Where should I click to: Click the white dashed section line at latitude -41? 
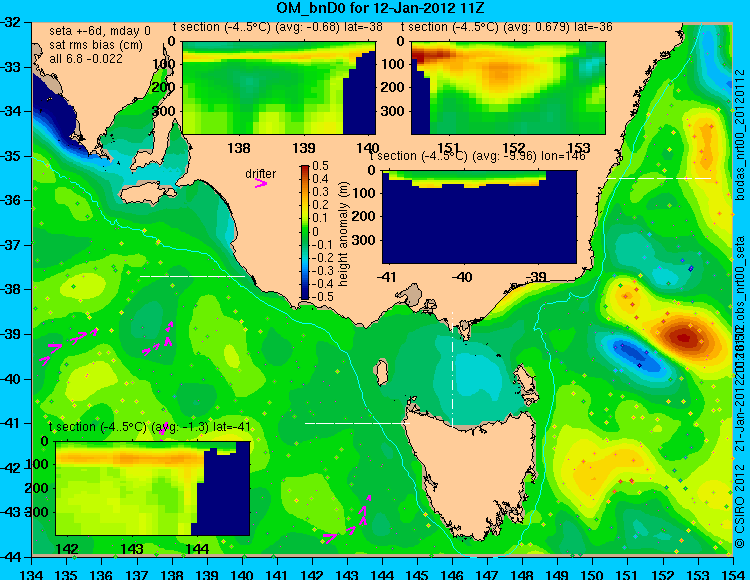[357, 423]
